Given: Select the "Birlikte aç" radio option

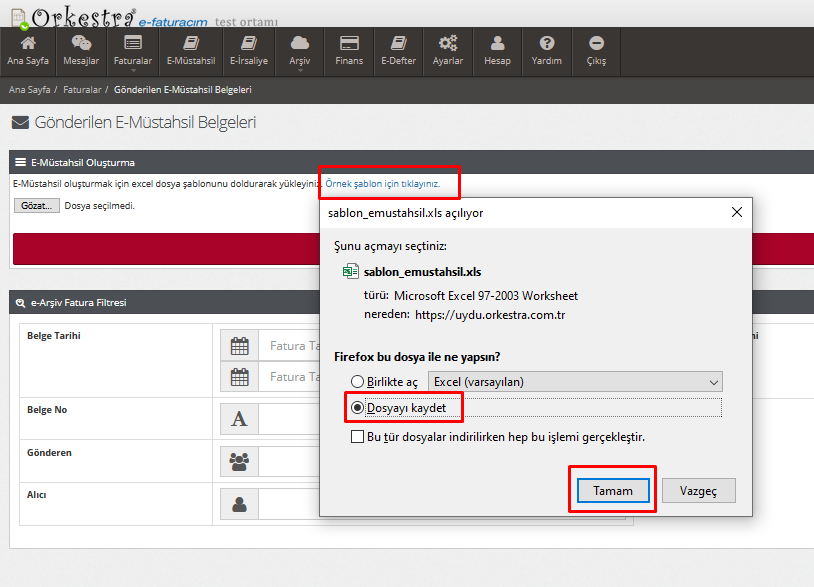Looking at the screenshot, I should 357,382.
